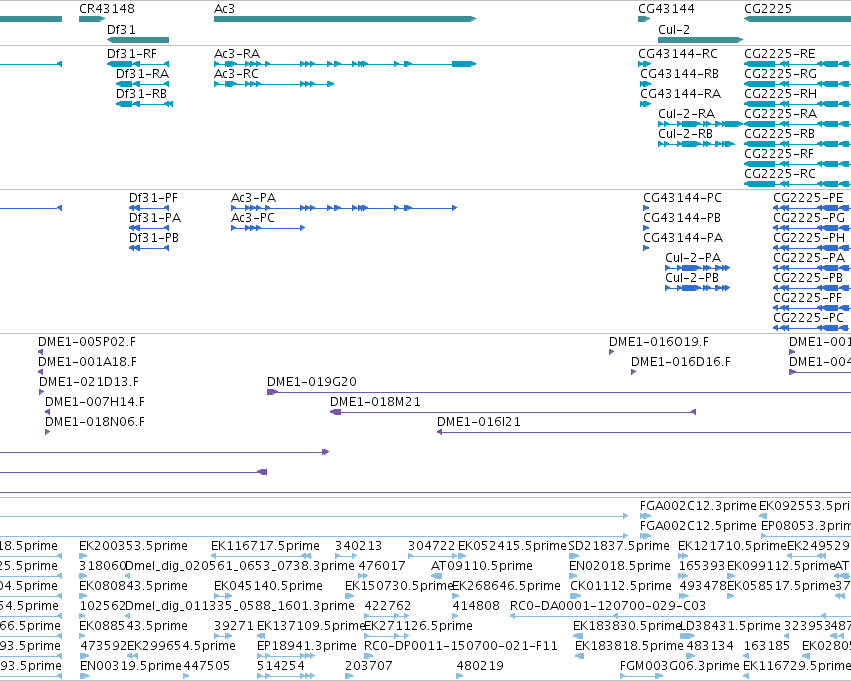
Task: Click the 340213 feature label
Action: click(x=358, y=546)
